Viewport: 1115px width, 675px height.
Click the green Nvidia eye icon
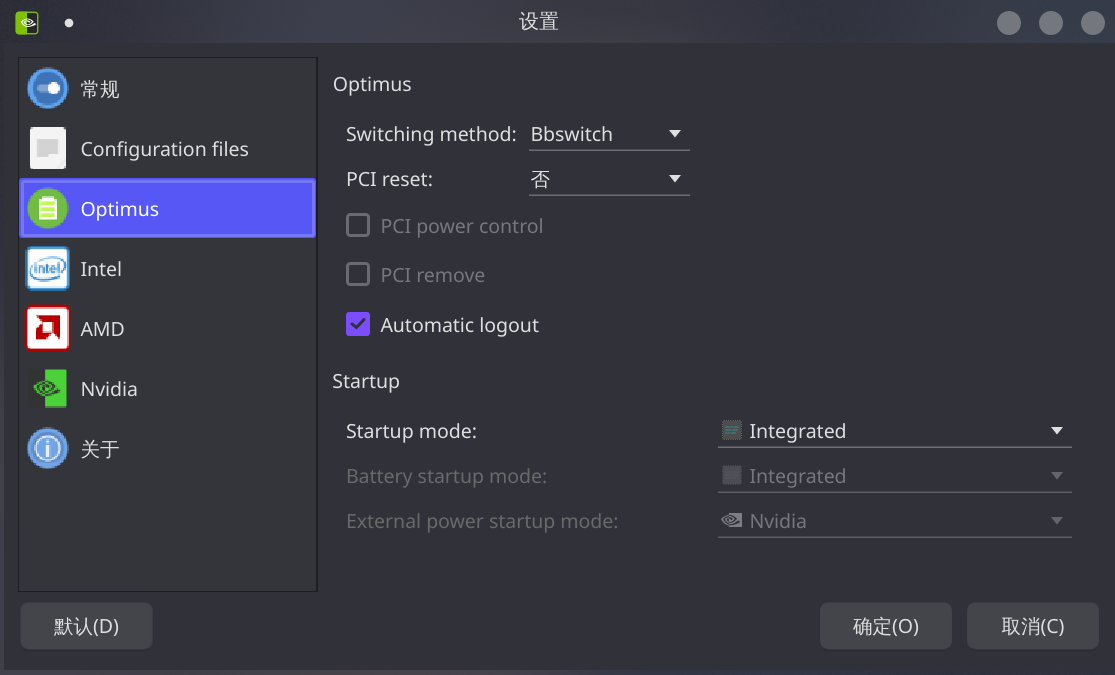click(48, 388)
